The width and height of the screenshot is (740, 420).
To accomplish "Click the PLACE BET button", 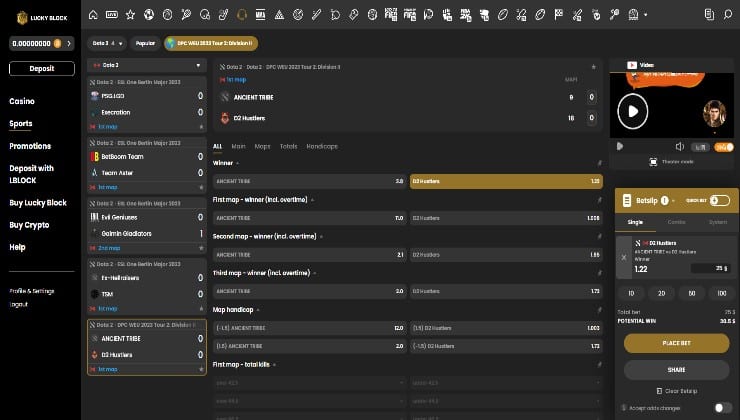I will pyautogui.click(x=676, y=344).
